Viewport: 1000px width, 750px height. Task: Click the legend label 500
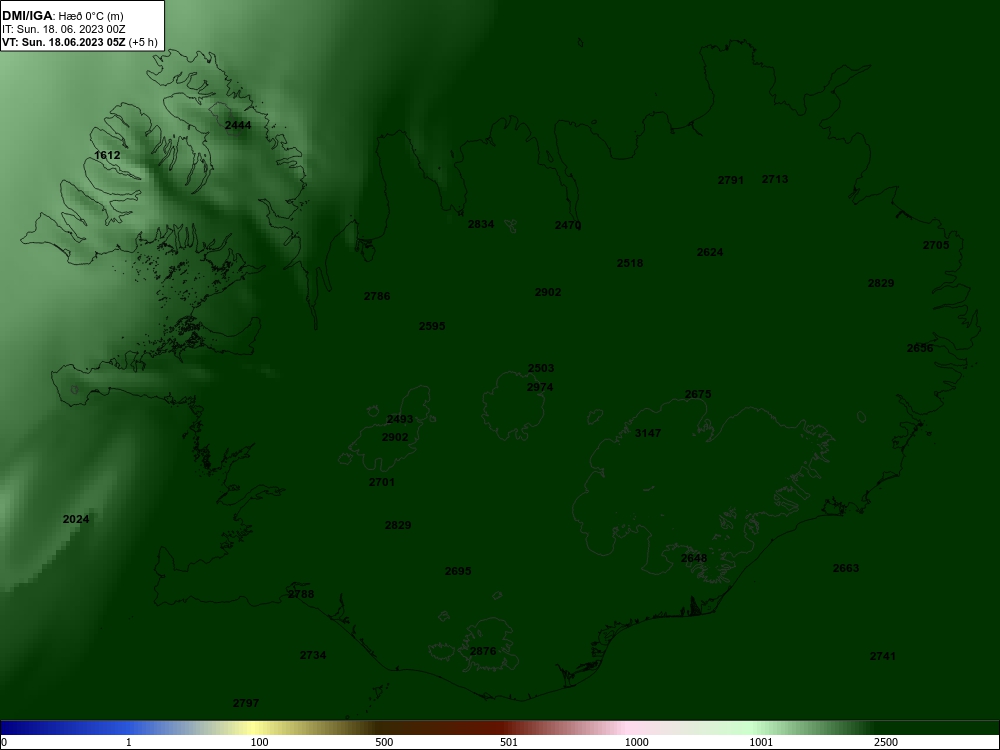385,742
